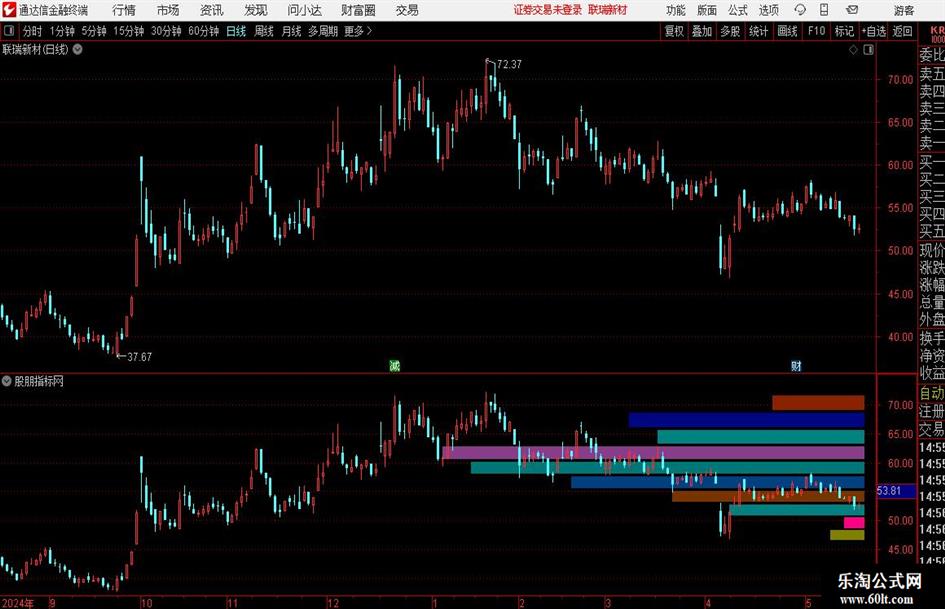The height and width of the screenshot is (609, 945).
Task: Click the diamond icon at chart top right
Action: (x=853, y=50)
